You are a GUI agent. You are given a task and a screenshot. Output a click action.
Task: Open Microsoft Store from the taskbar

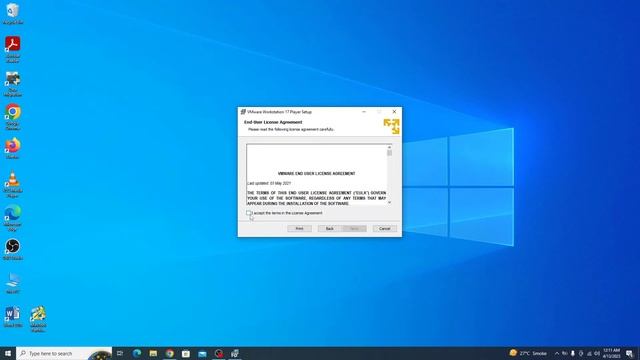click(x=186, y=353)
